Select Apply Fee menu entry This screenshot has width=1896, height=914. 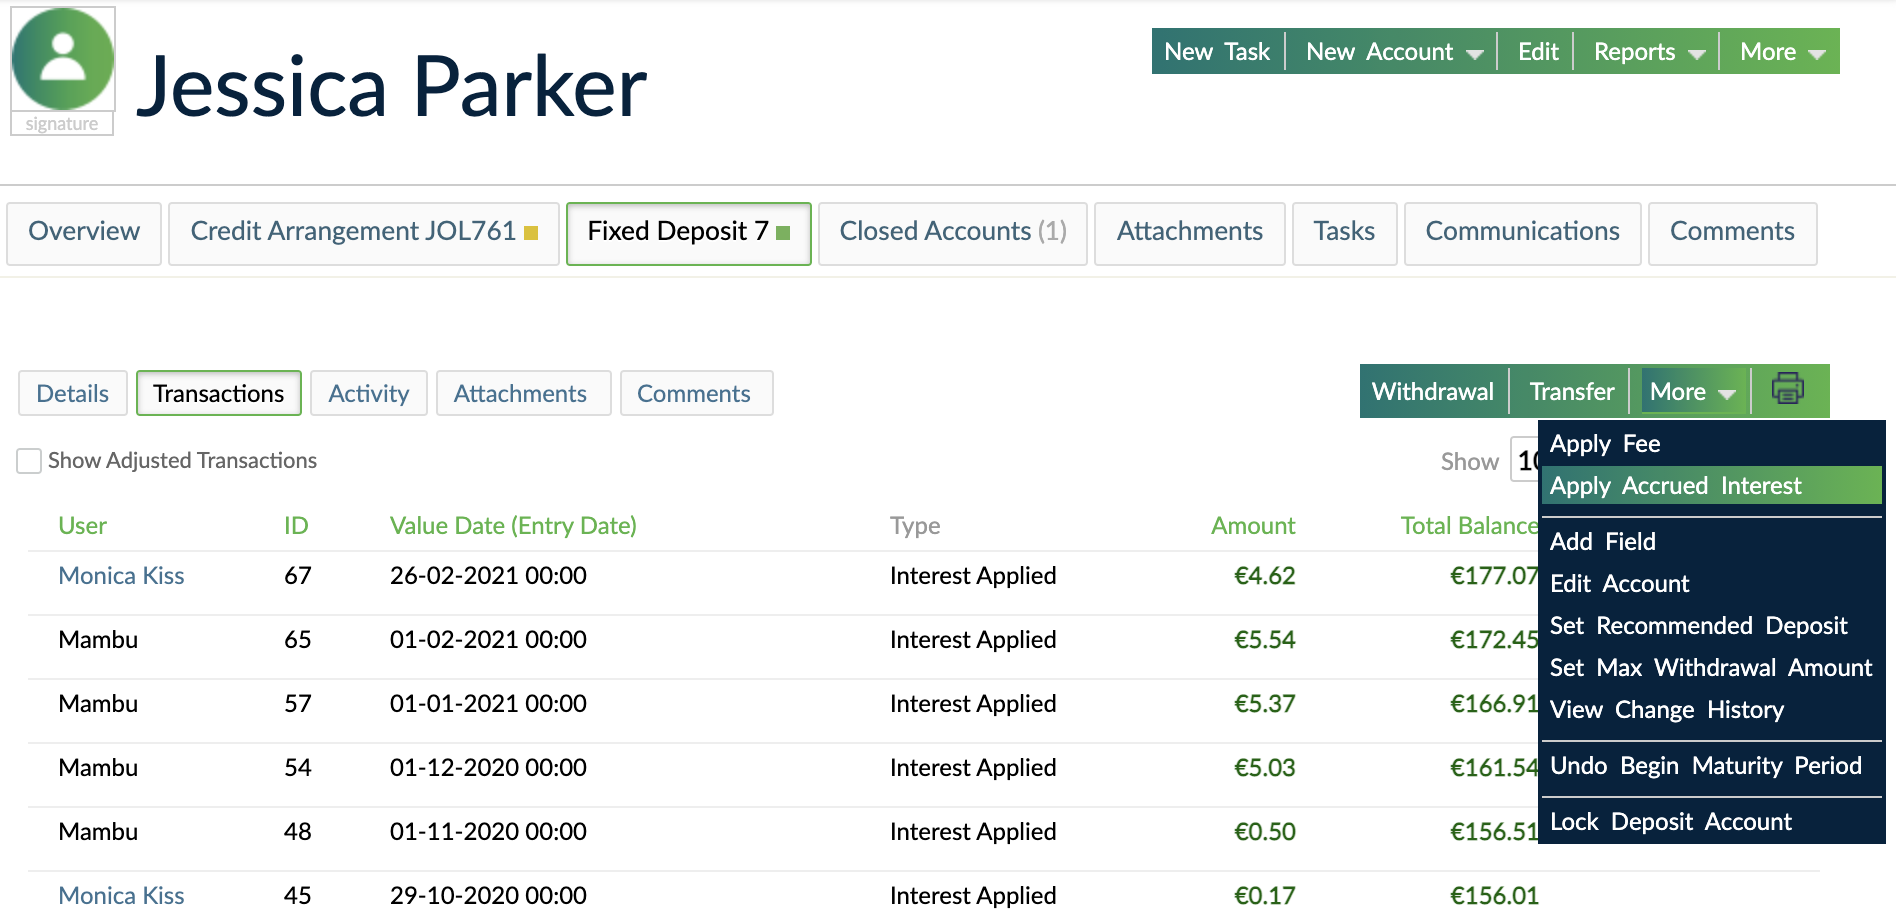coord(1604,443)
